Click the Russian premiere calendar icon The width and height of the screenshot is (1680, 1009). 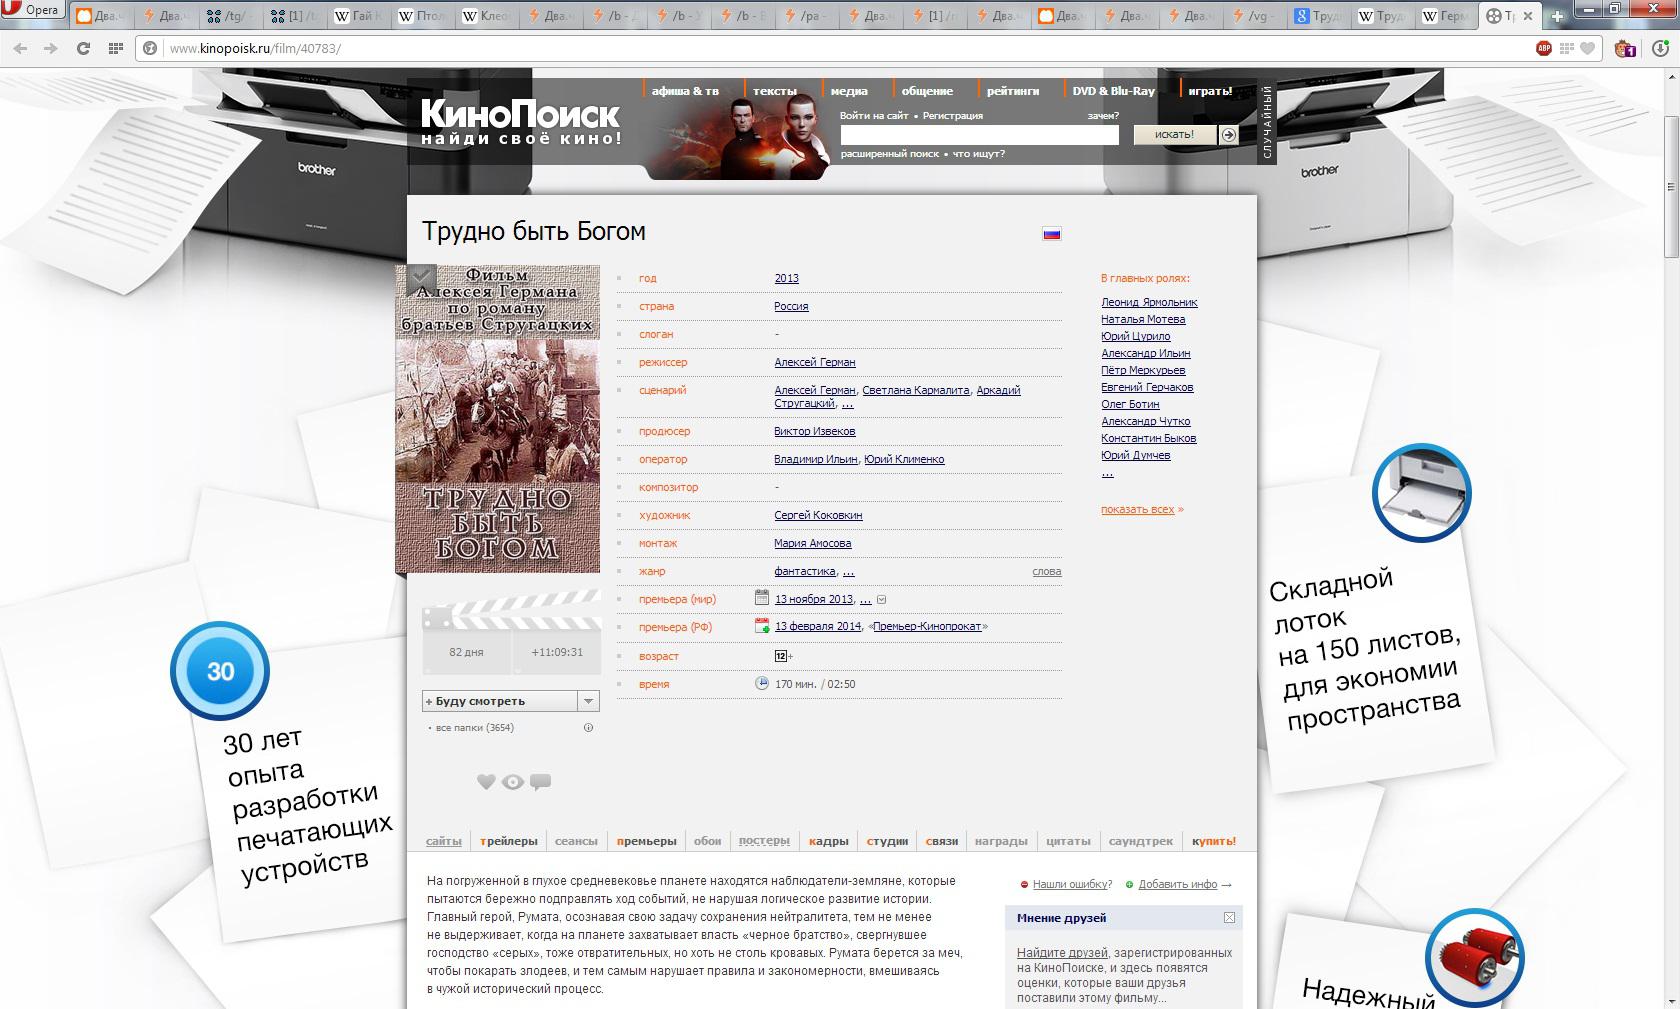[762, 626]
